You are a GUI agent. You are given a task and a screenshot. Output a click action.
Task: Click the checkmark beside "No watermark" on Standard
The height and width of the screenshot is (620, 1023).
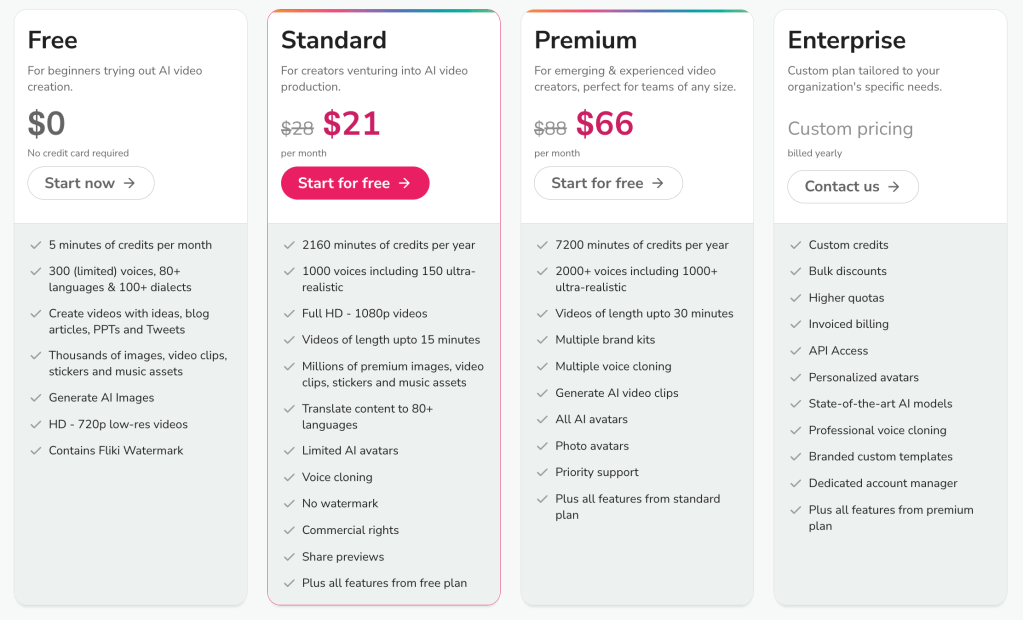(x=287, y=504)
